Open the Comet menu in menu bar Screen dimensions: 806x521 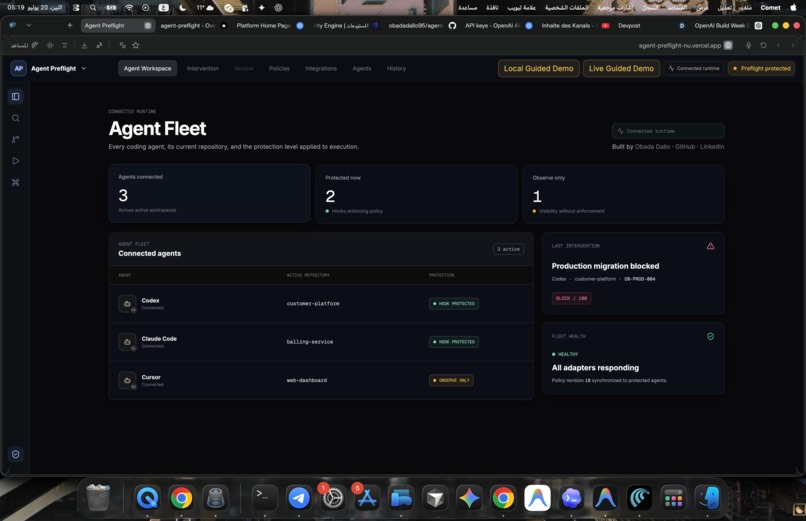click(x=770, y=8)
